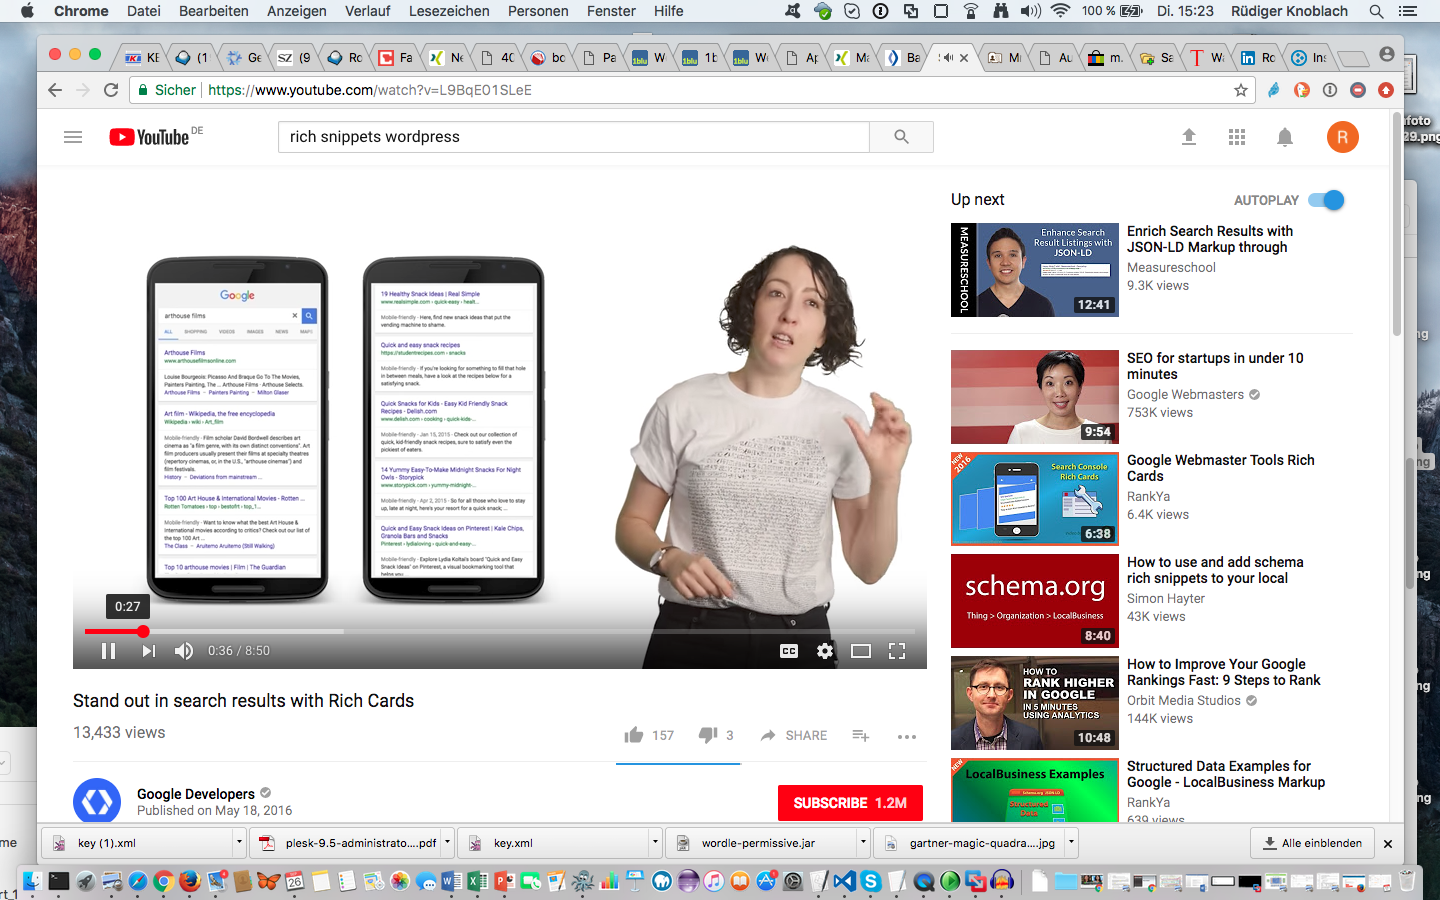The height and width of the screenshot is (900, 1440).
Task: Close the downloads bar
Action: 1388,844
